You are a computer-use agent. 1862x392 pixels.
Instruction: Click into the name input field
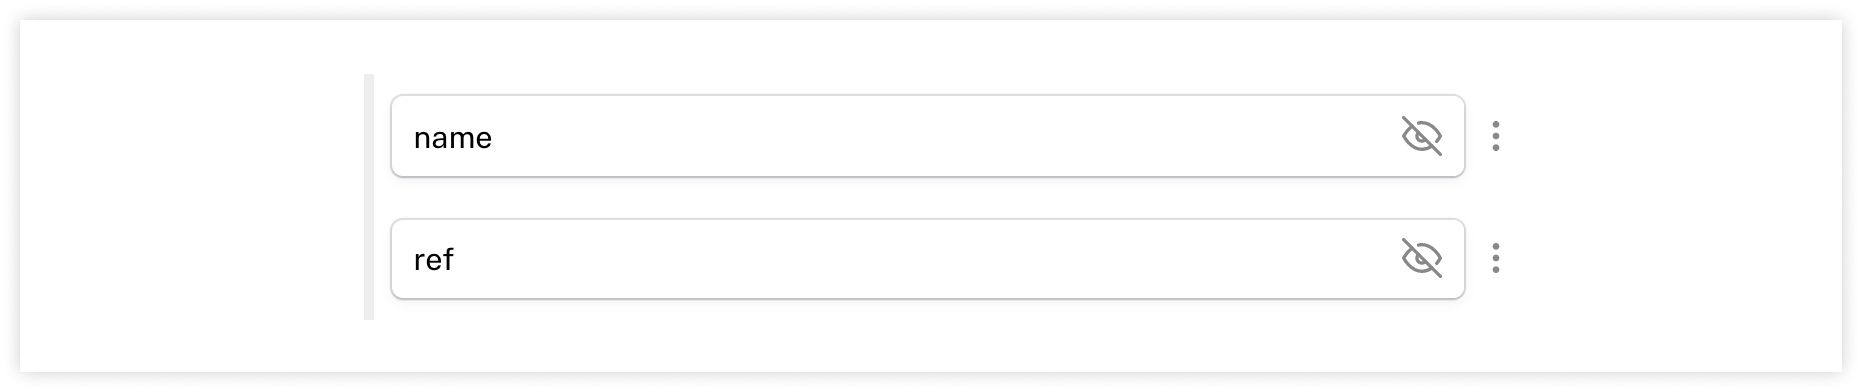(x=927, y=136)
